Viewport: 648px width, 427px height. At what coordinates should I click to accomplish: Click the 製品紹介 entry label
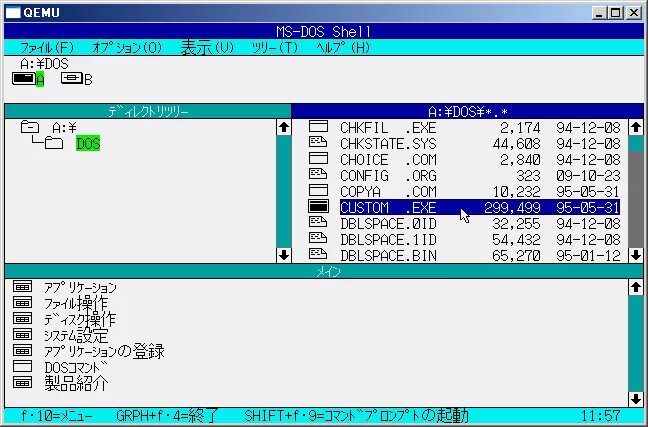(76, 383)
